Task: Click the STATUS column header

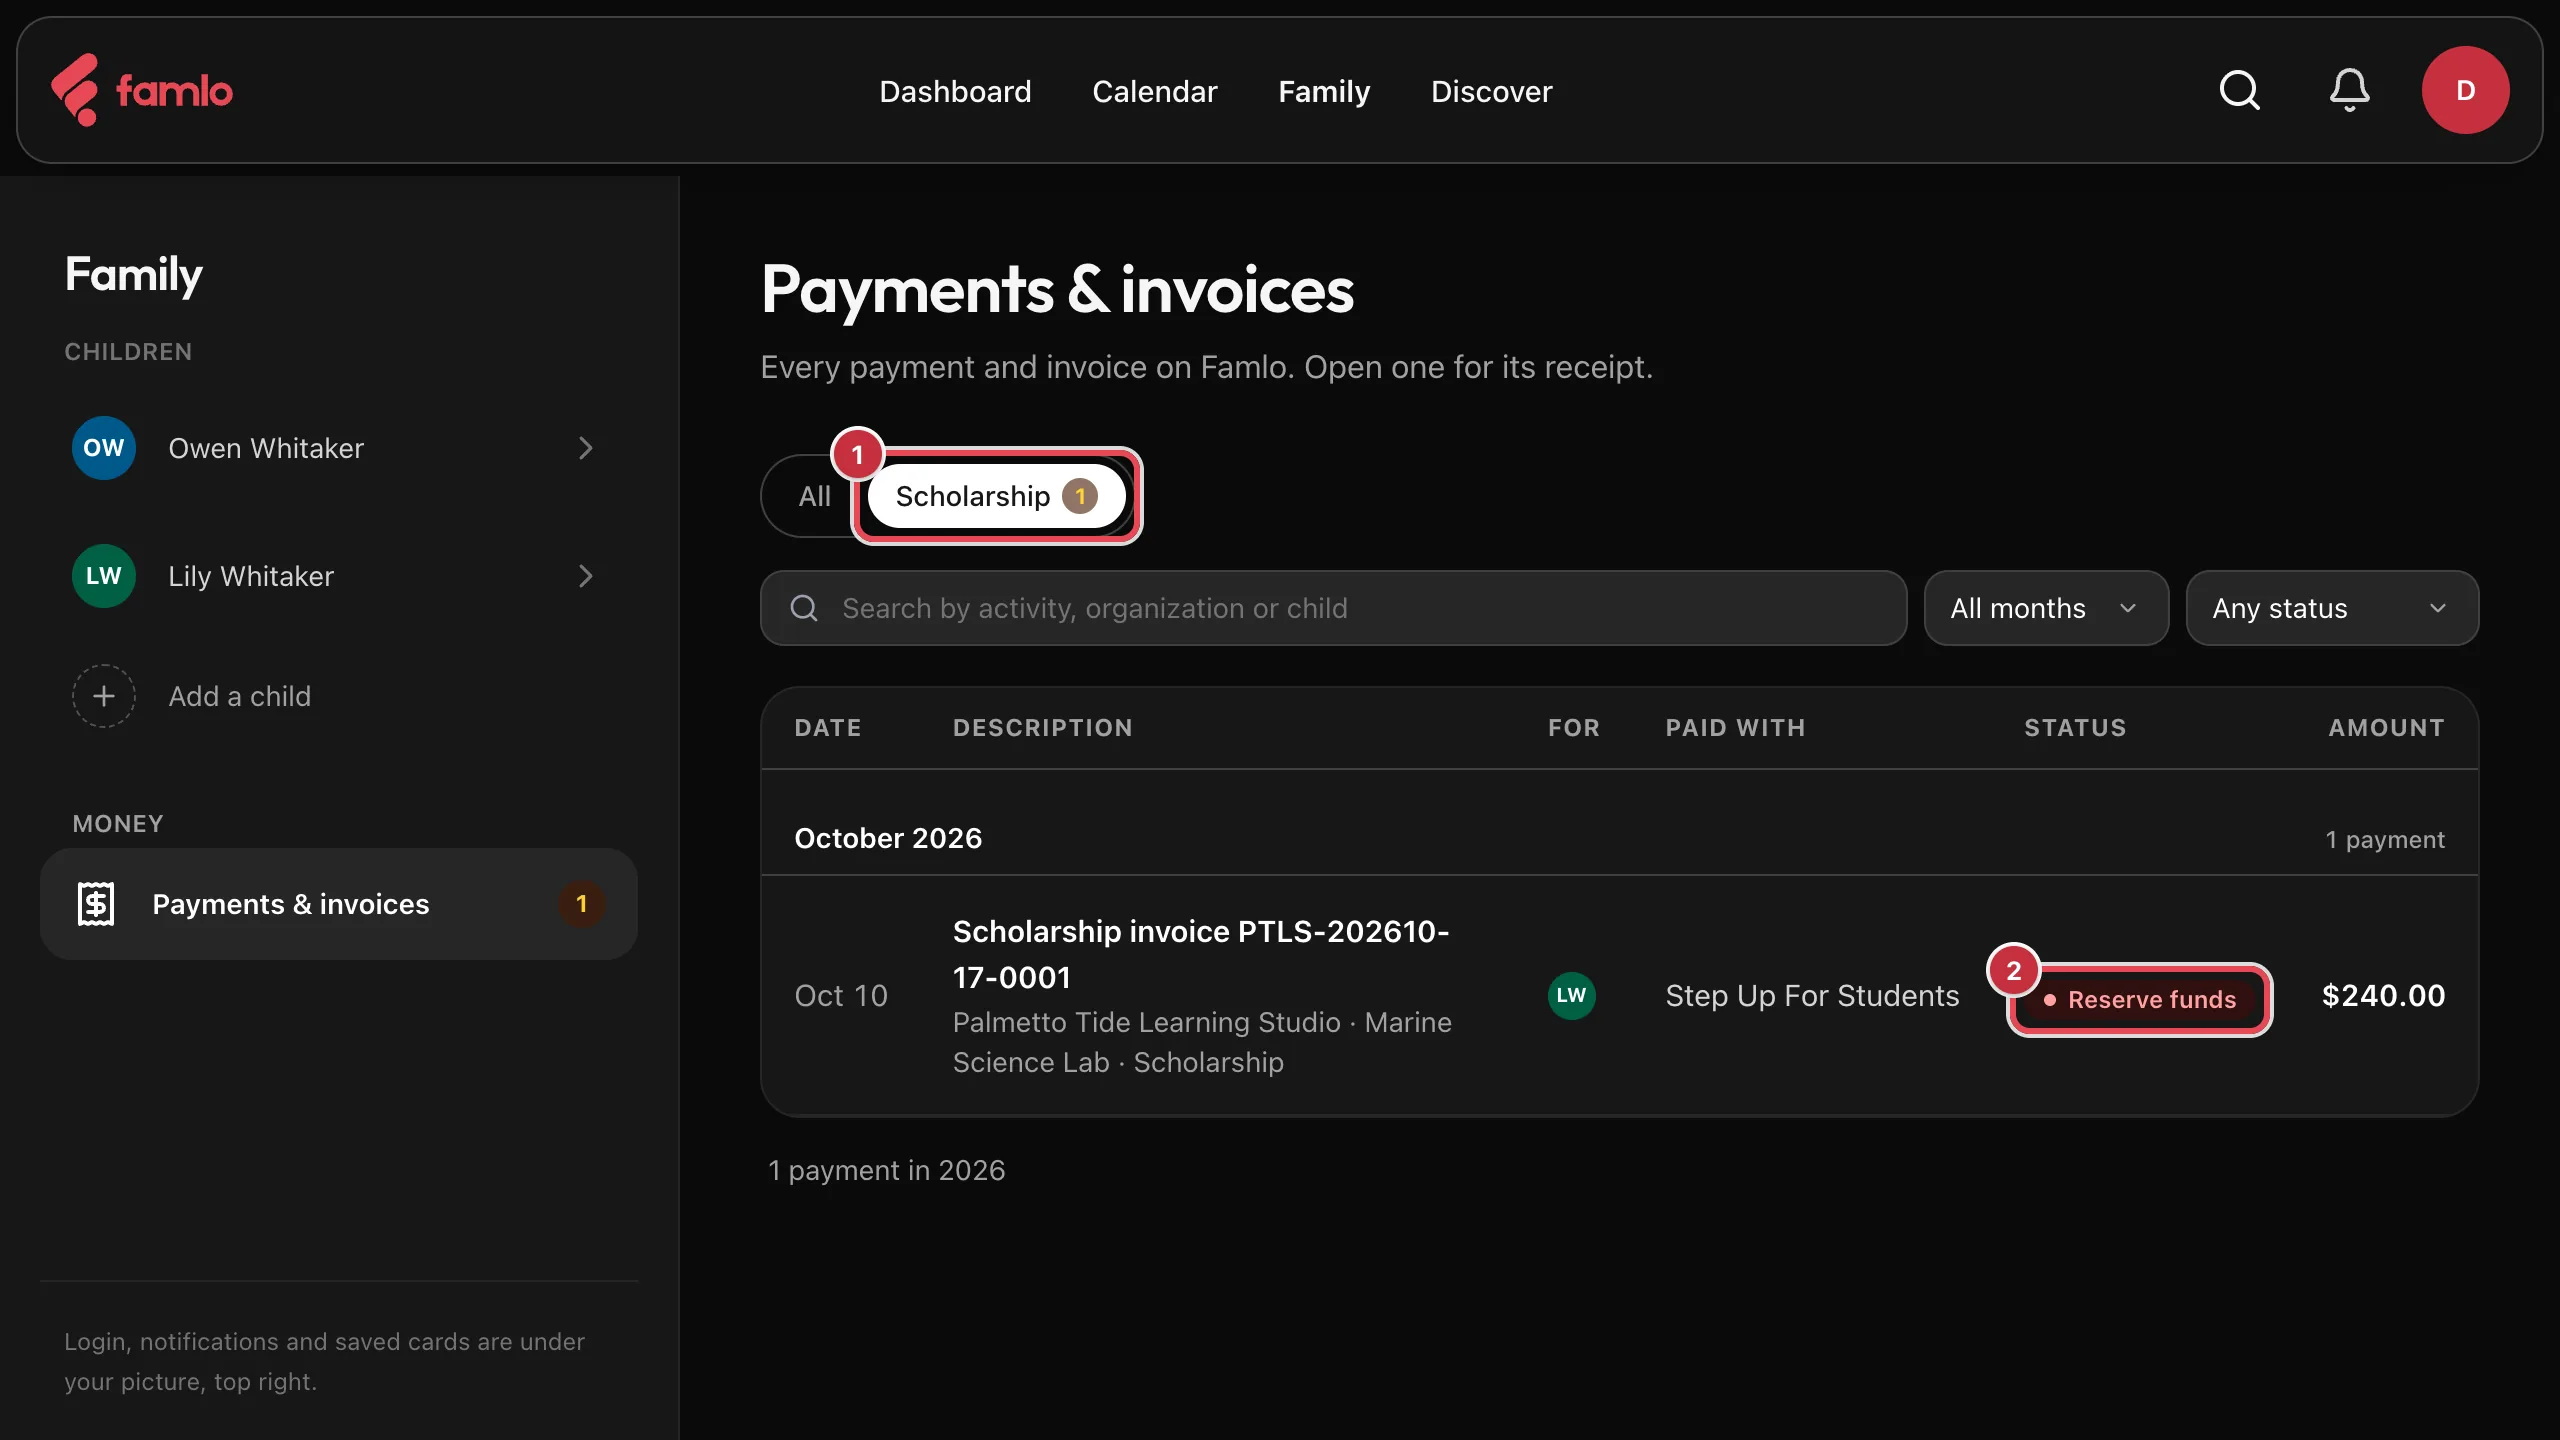Action: [2075, 728]
